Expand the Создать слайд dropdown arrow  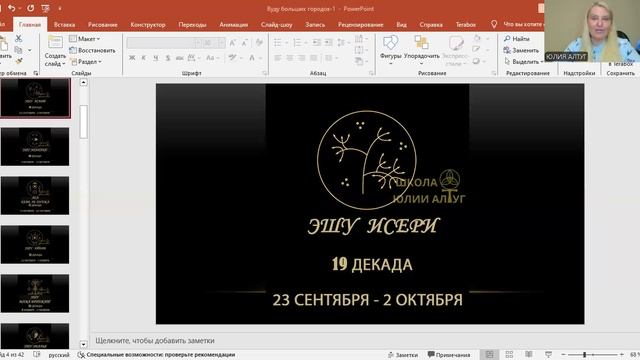pos(64,64)
